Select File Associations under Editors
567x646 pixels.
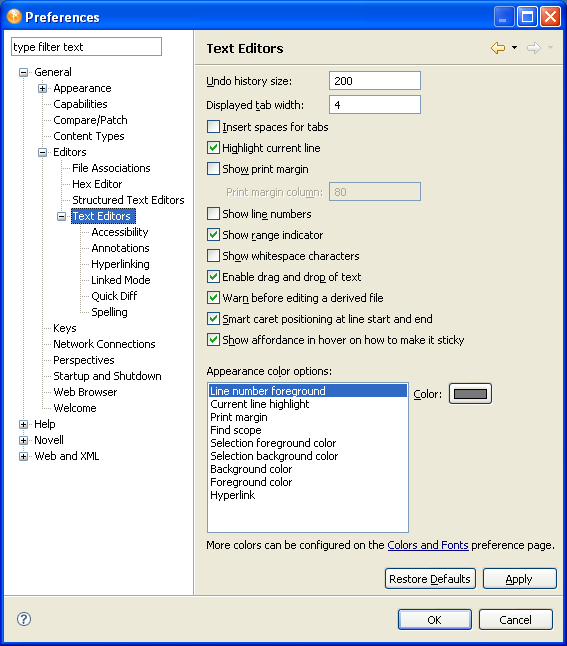(x=111, y=168)
